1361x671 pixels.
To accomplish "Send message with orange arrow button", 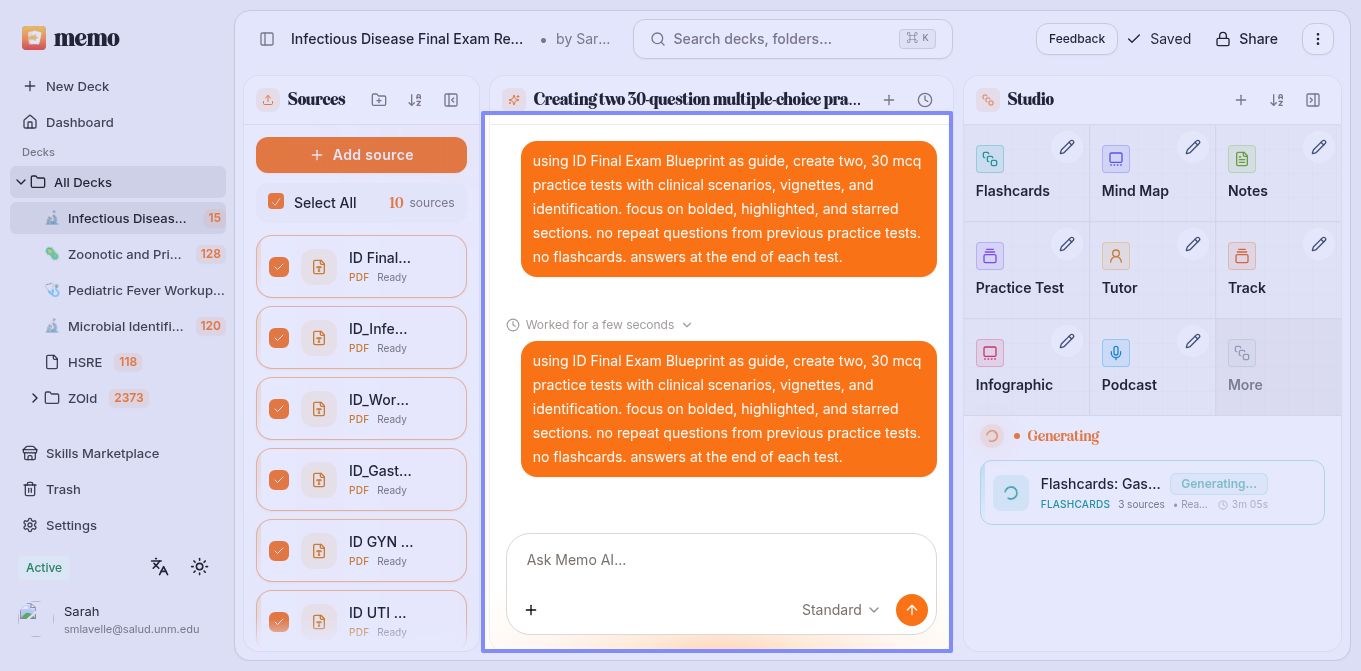I will (x=912, y=610).
